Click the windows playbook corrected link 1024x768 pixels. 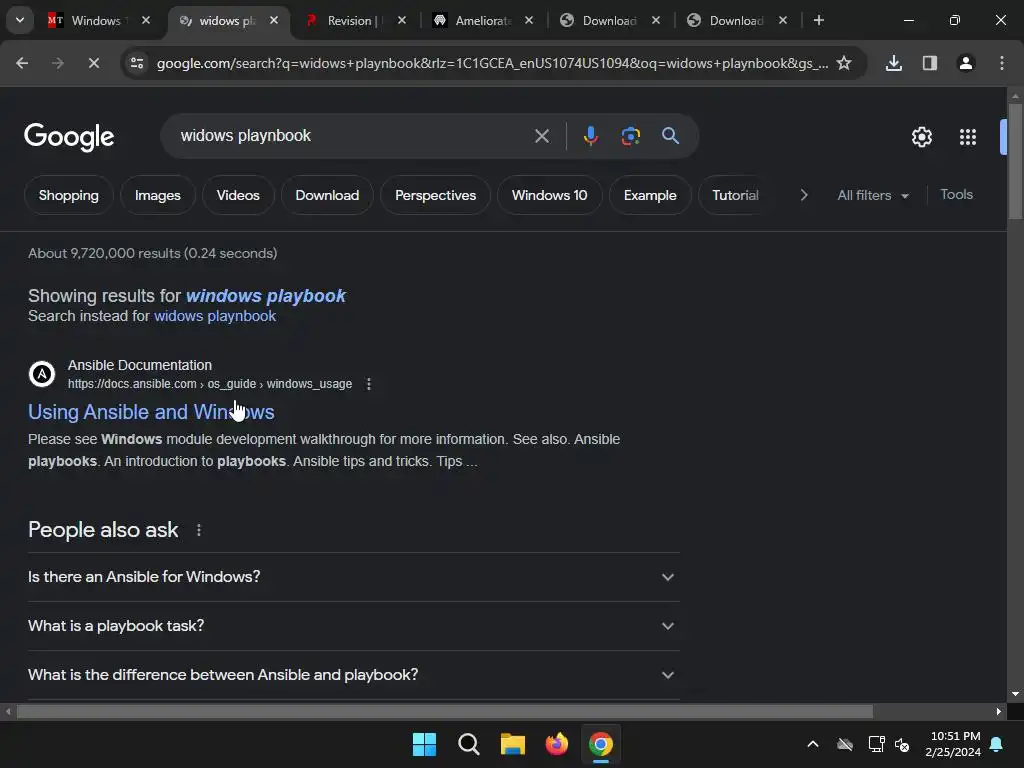pyautogui.click(x=266, y=296)
